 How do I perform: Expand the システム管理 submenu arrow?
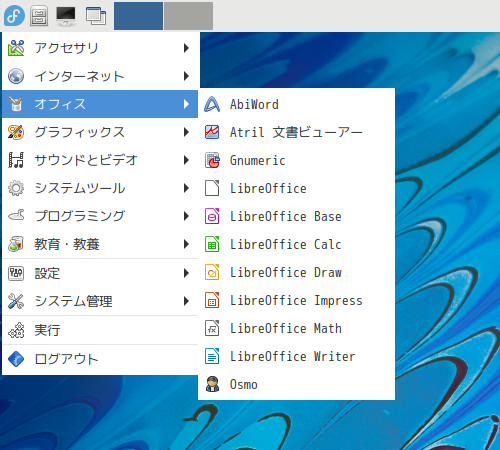point(186,301)
